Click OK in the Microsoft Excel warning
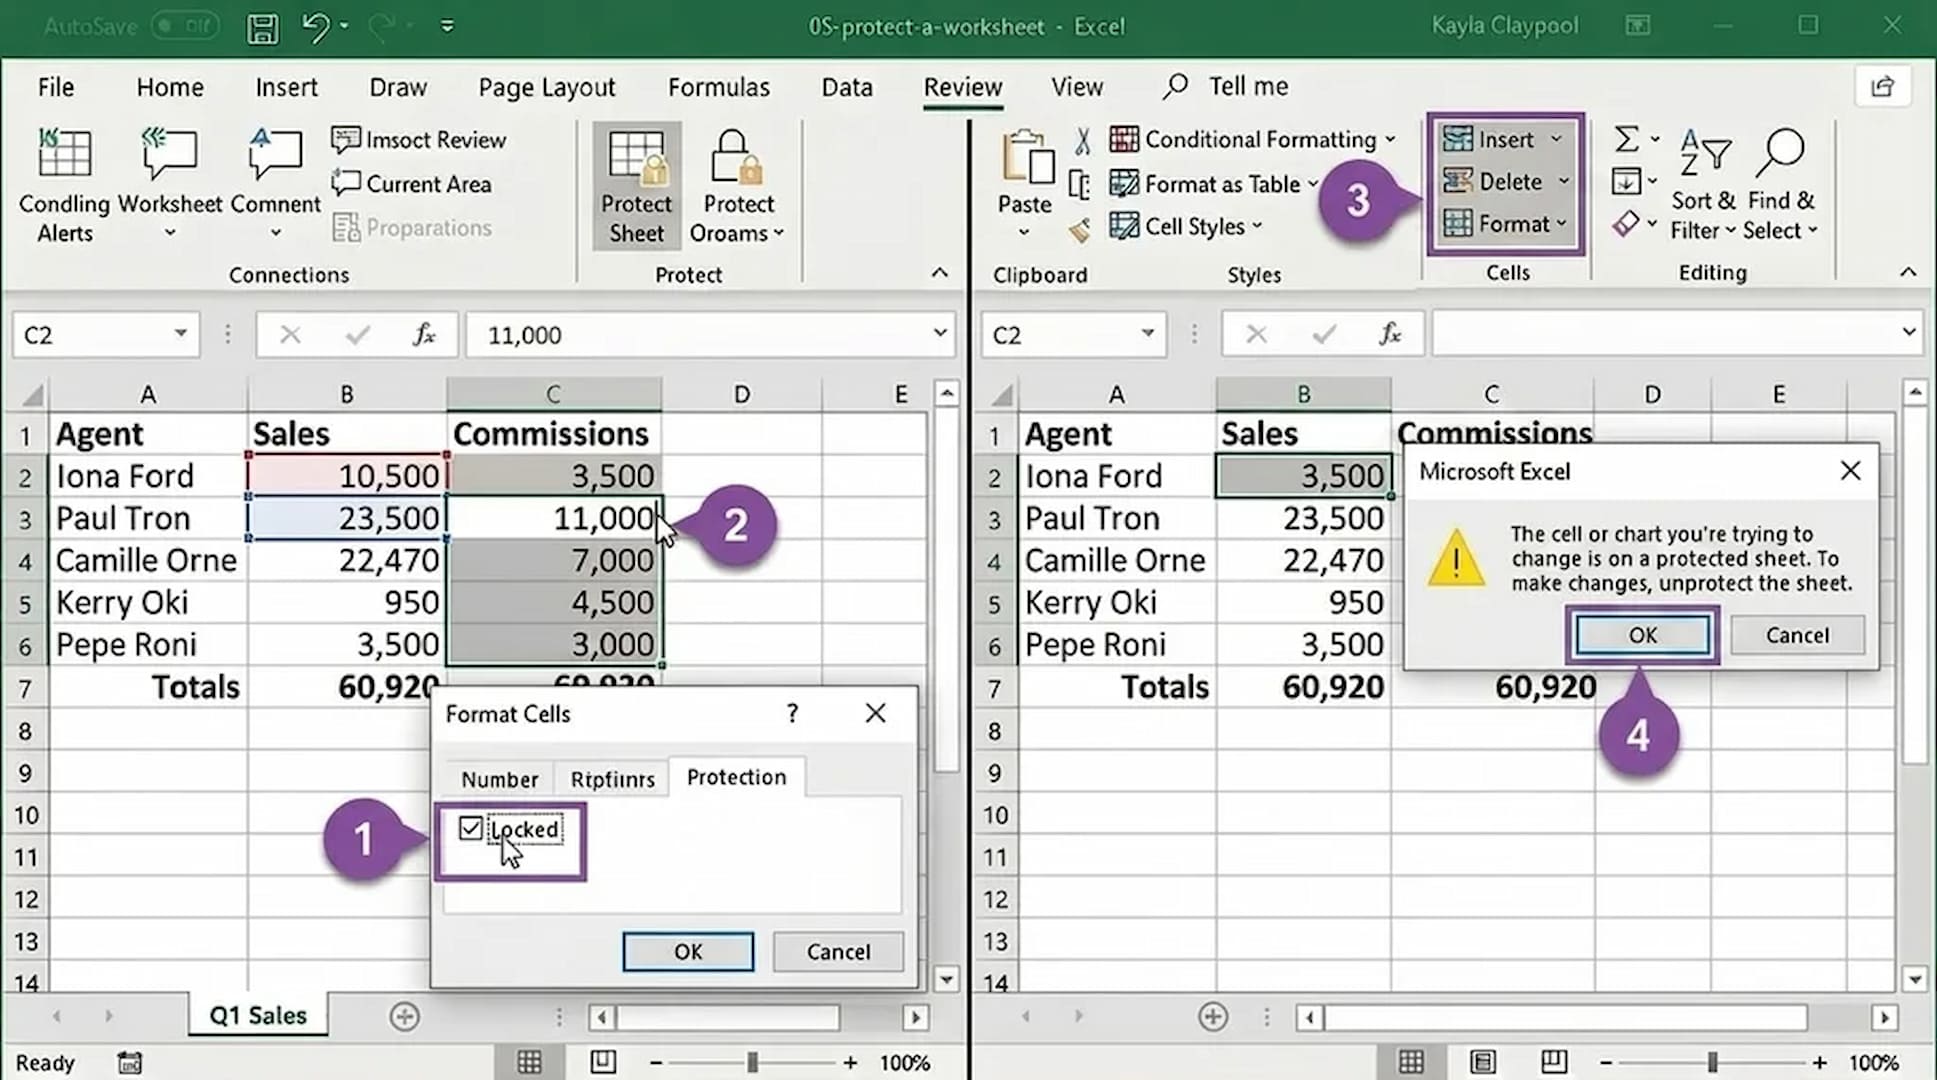This screenshot has width=1937, height=1080. point(1642,635)
